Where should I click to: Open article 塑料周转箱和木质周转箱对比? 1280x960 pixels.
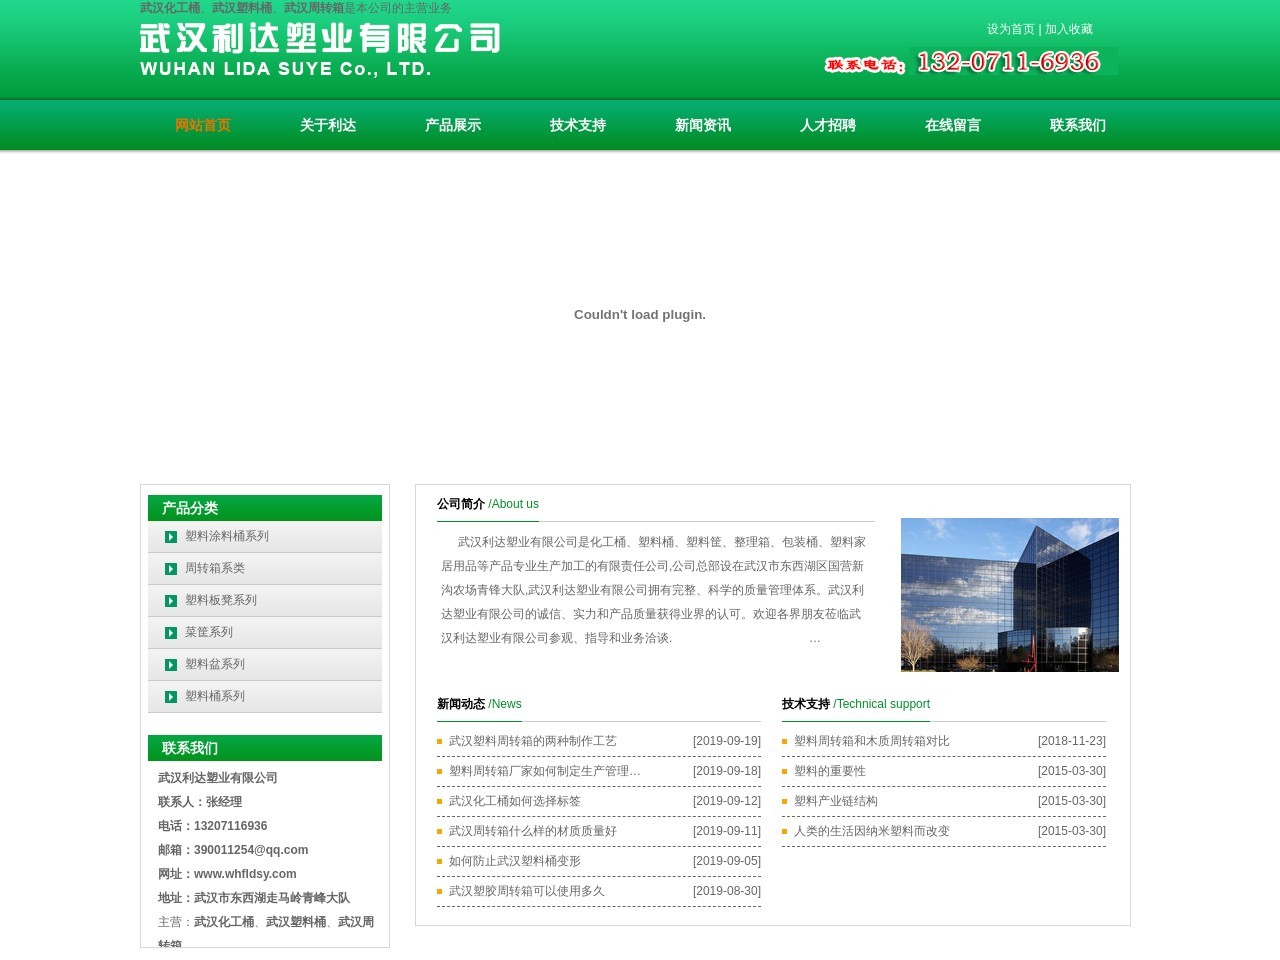click(871, 741)
